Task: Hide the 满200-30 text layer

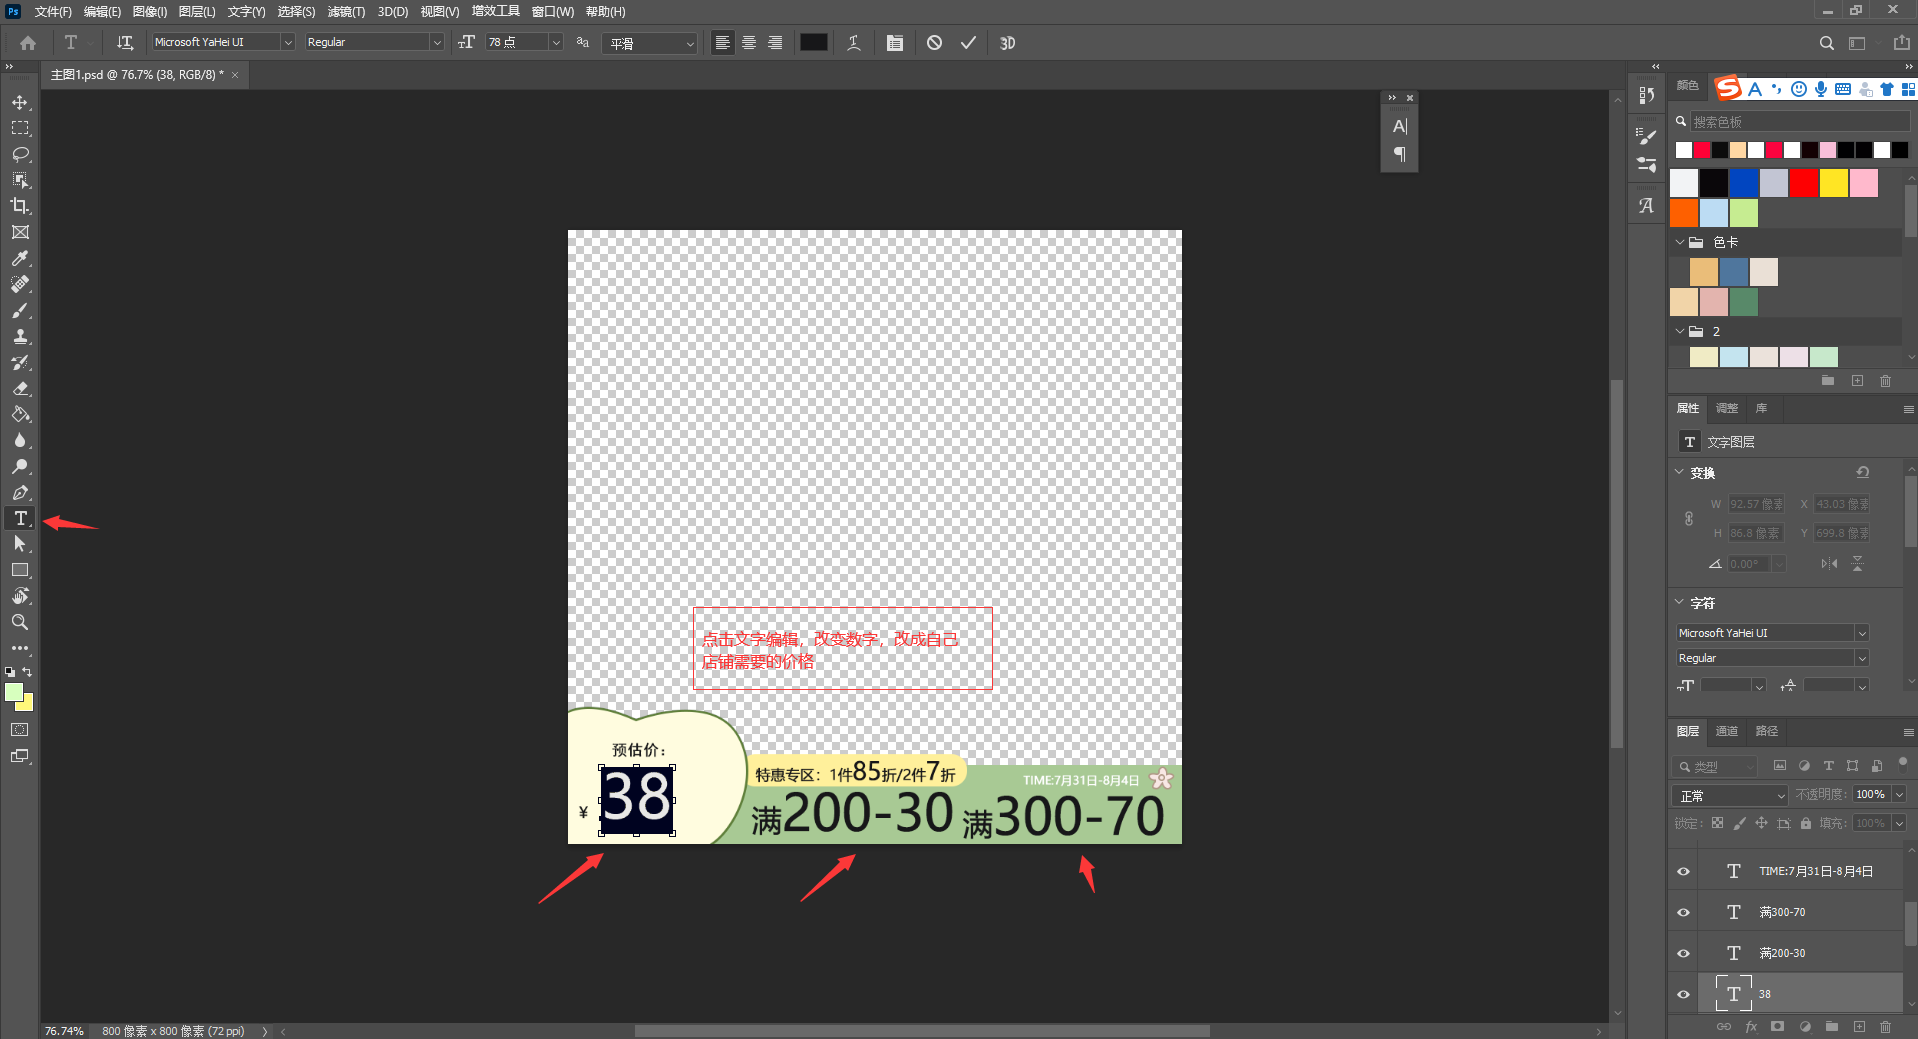Action: (x=1683, y=953)
